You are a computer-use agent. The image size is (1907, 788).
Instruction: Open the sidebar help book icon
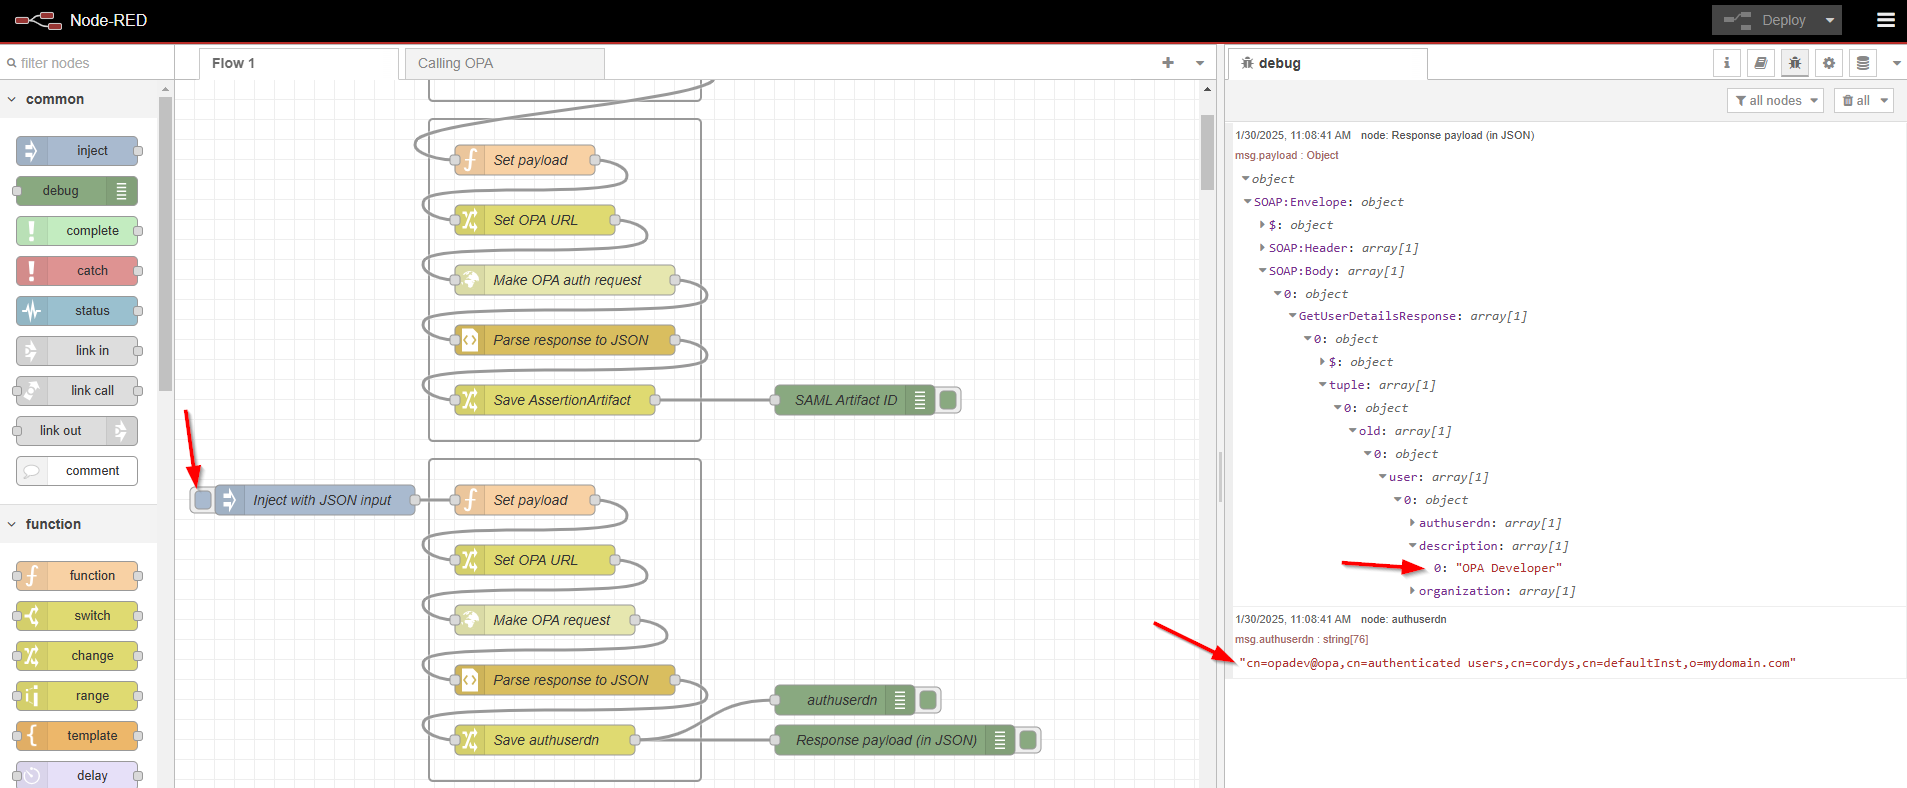tap(1760, 63)
